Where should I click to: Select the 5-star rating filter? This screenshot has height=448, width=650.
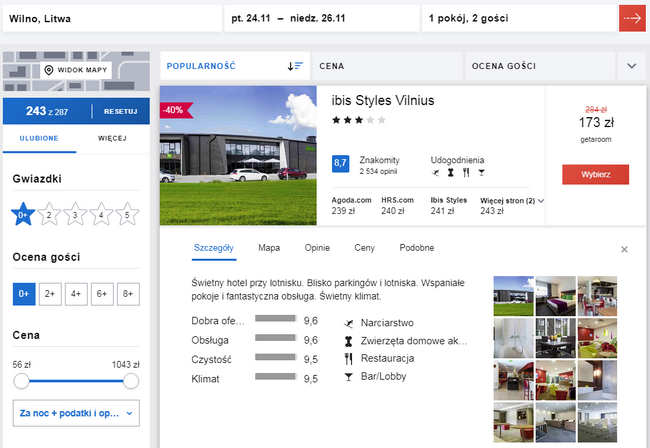(127, 213)
